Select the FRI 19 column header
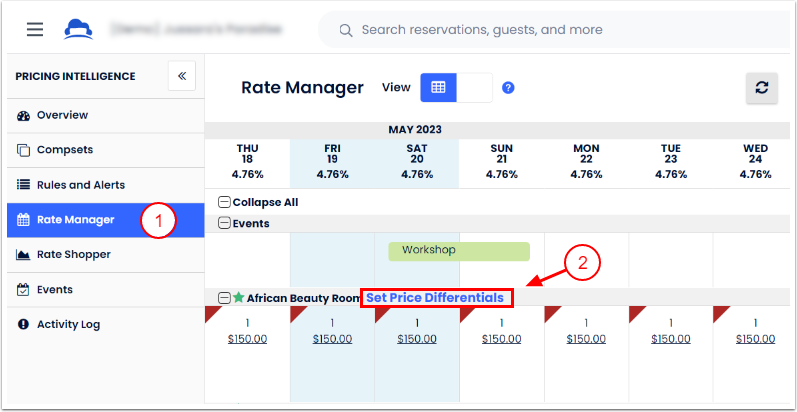The width and height of the screenshot is (797, 412). coord(332,162)
